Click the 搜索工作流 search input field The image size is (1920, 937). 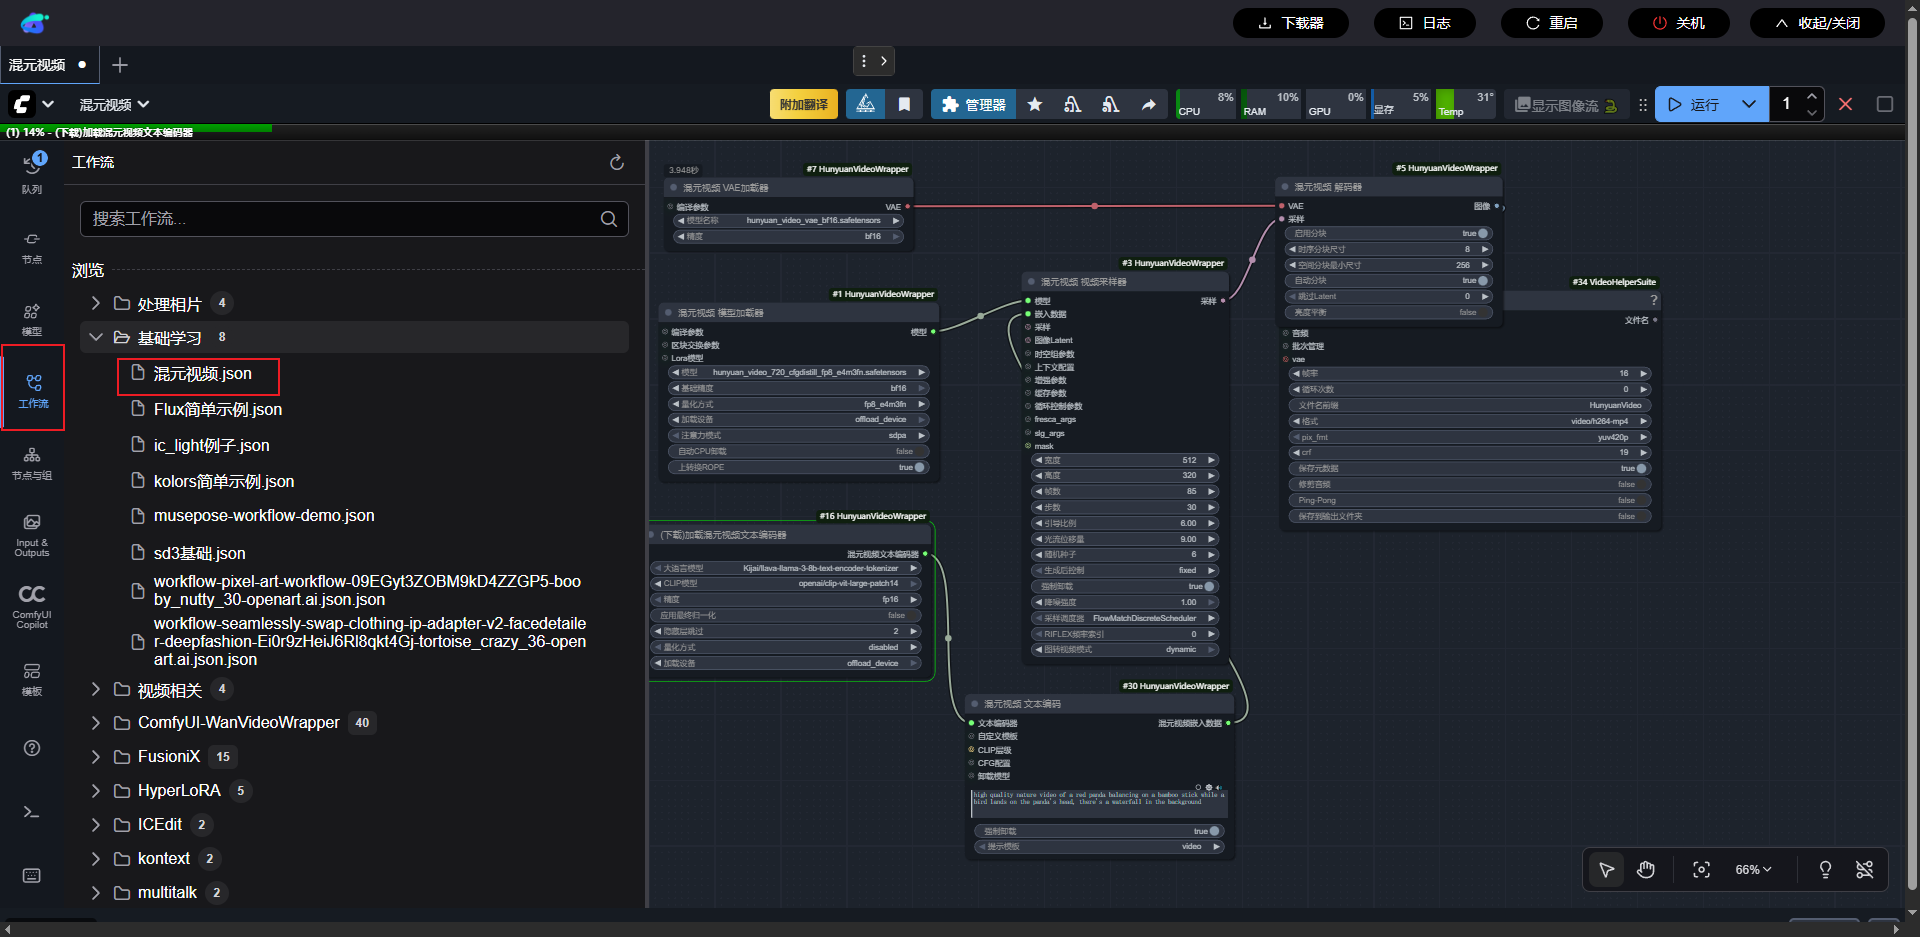pyautogui.click(x=354, y=219)
